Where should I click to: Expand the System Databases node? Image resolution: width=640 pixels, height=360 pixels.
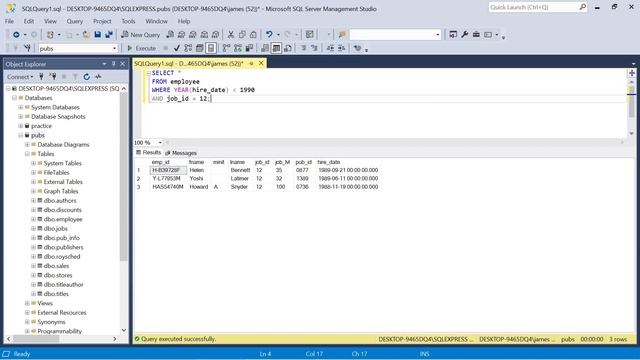(20, 107)
